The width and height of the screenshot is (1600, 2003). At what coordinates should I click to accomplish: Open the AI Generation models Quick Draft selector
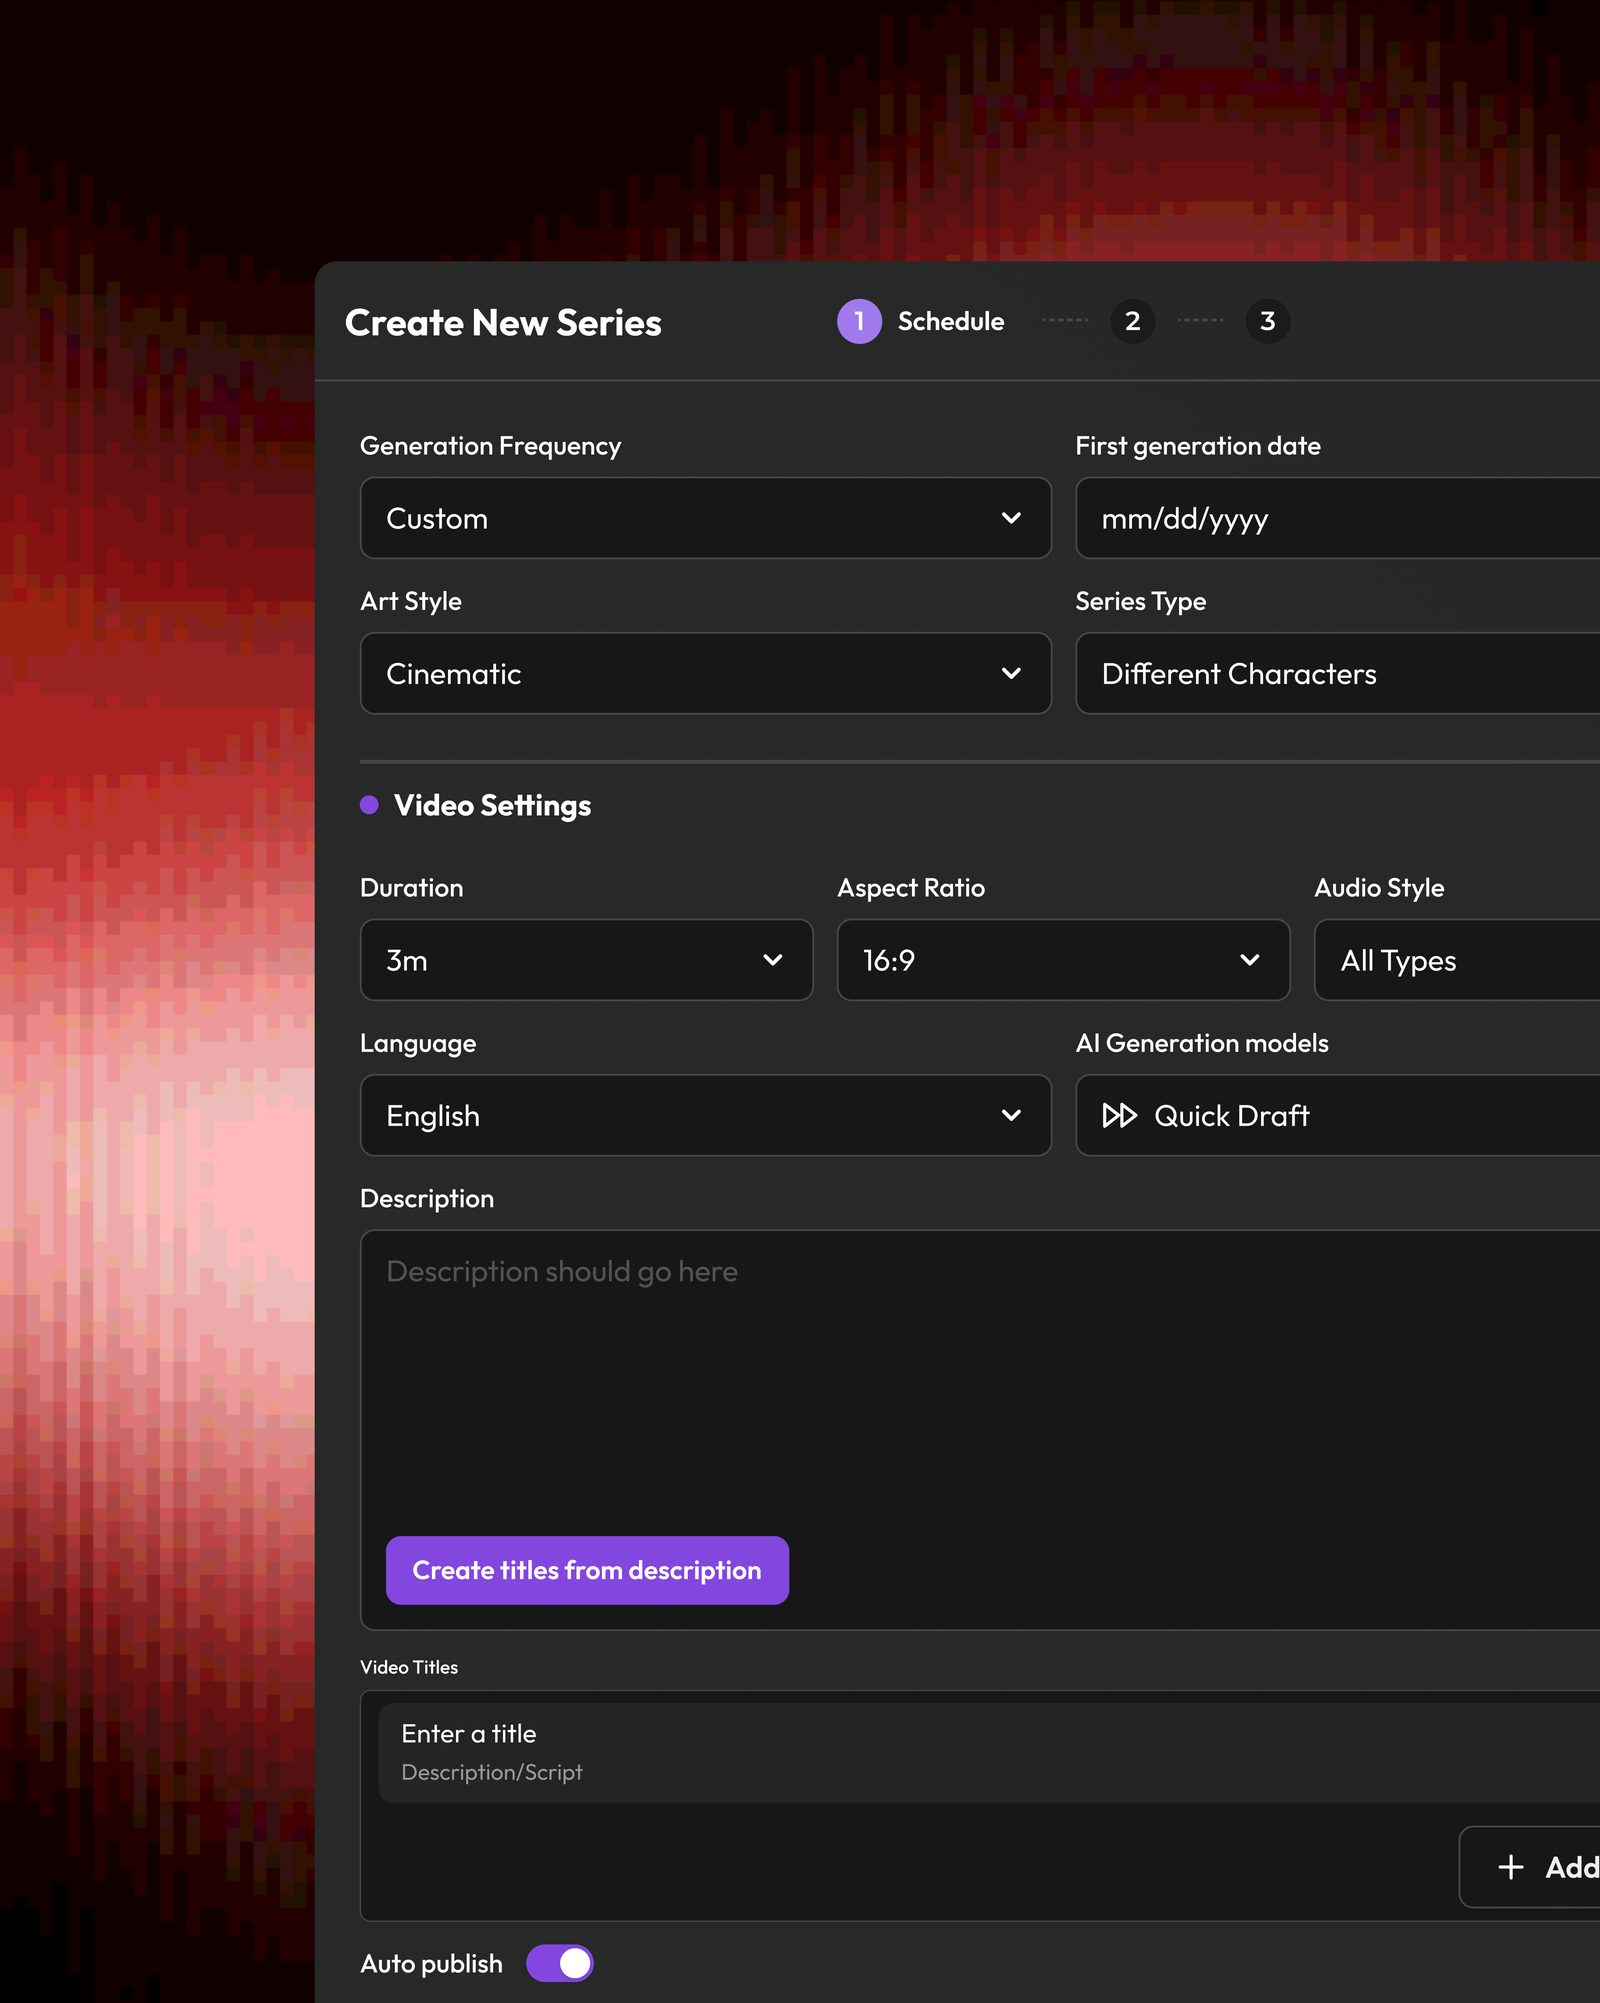(1338, 1115)
